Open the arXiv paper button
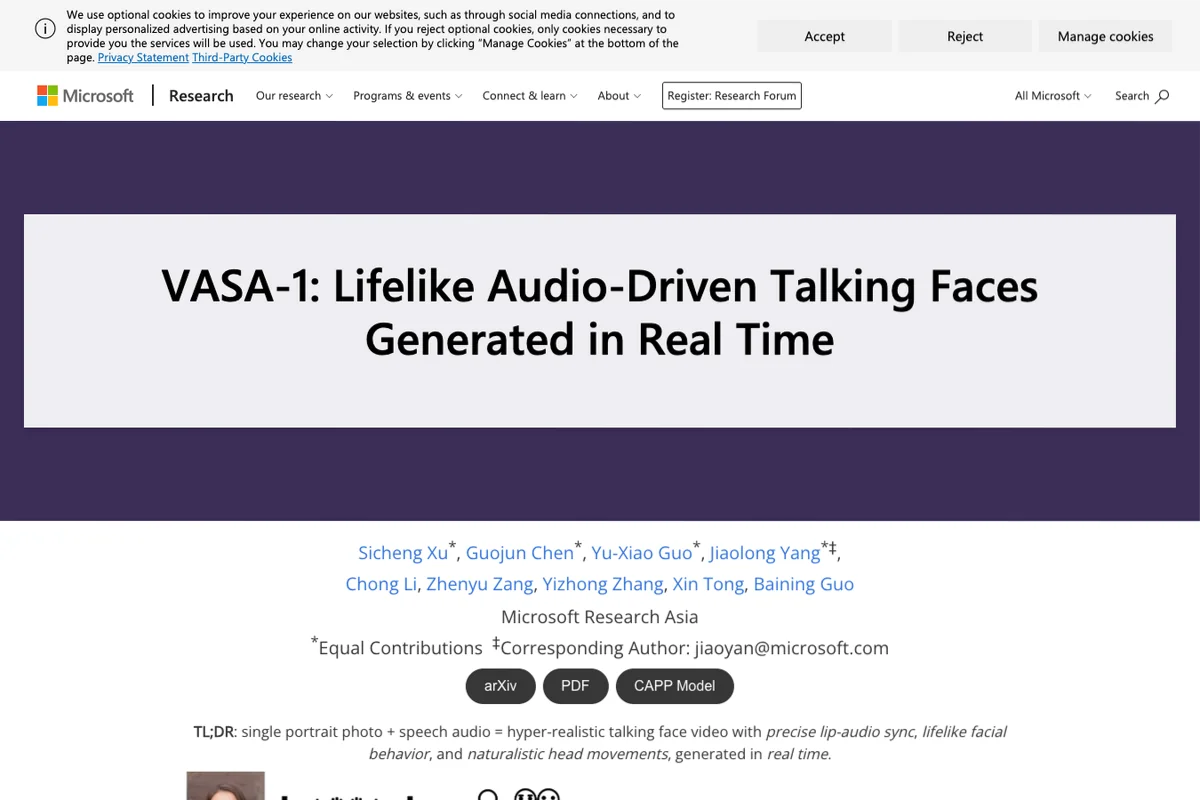Viewport: 1200px width, 800px height. point(501,686)
